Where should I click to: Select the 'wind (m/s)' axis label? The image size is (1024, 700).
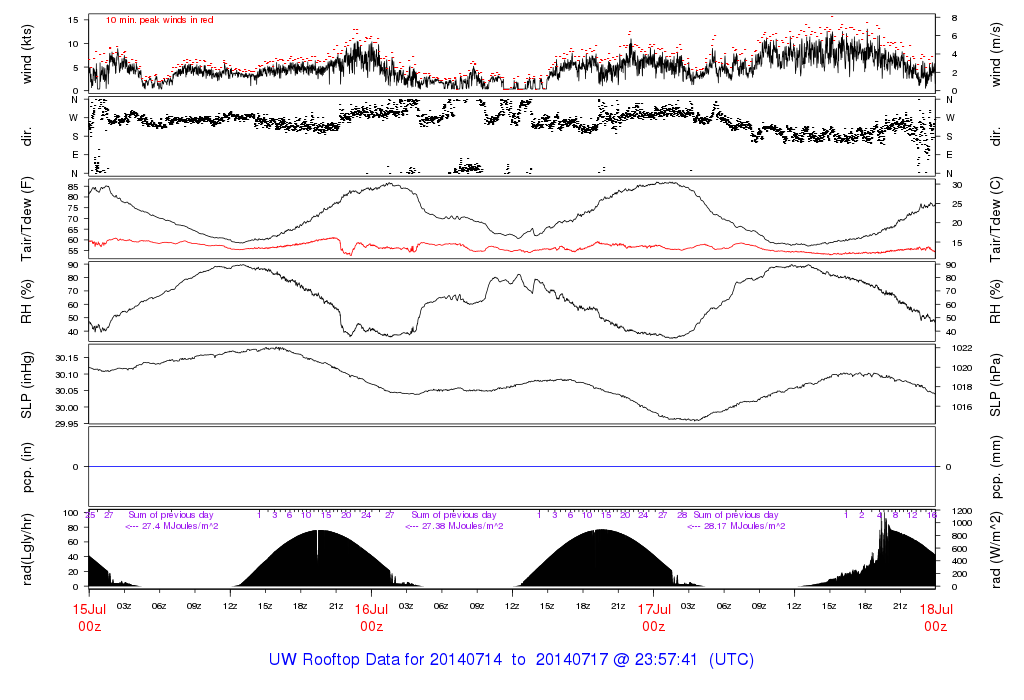pyautogui.click(x=995, y=55)
